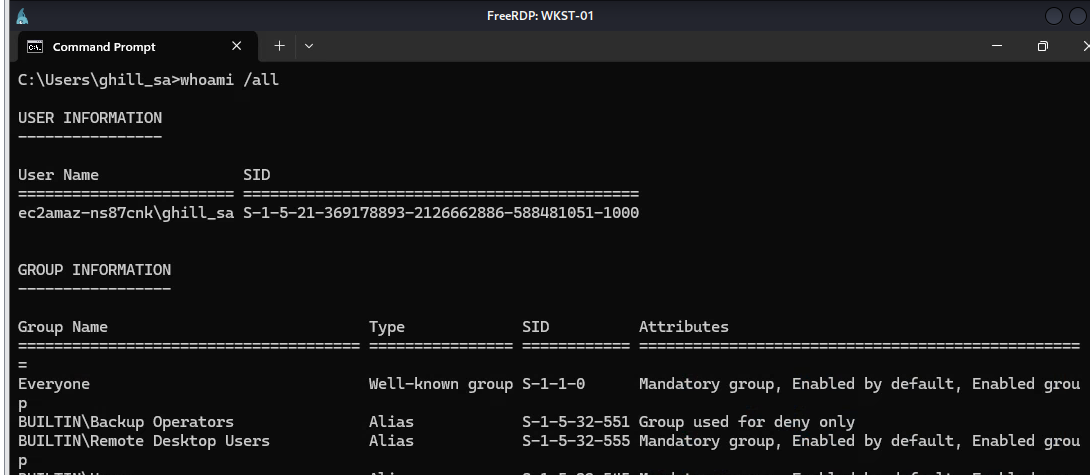
Task: Expand the new tab profile dropdown chevron
Action: pyautogui.click(x=309, y=46)
